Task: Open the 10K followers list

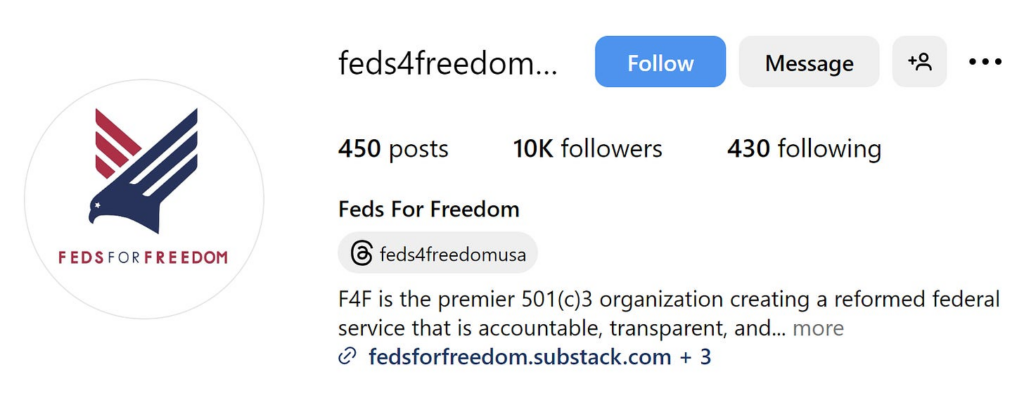Action: click(587, 150)
